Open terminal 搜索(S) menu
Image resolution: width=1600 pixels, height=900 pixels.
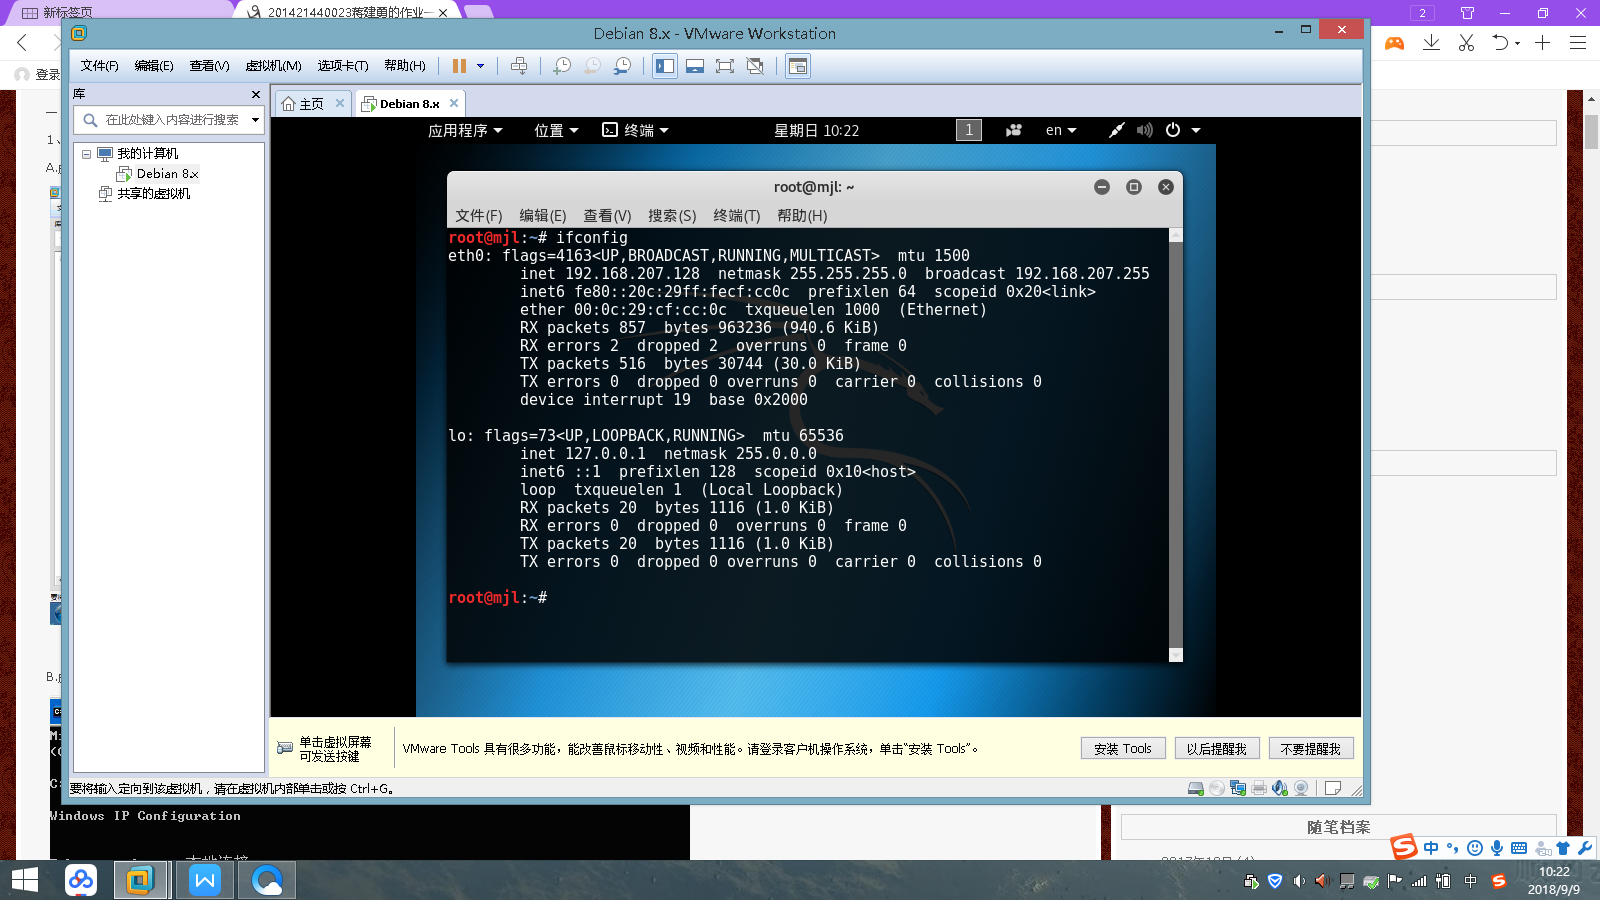(x=672, y=216)
